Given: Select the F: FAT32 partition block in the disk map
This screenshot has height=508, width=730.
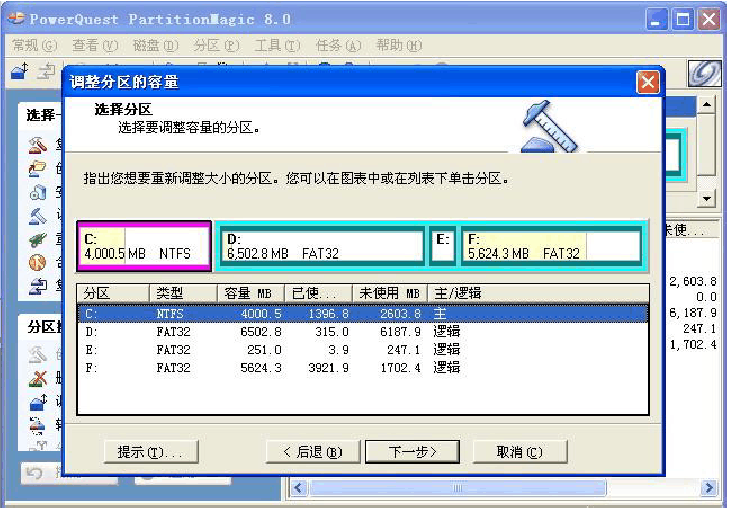Looking at the screenshot, I should (x=552, y=246).
